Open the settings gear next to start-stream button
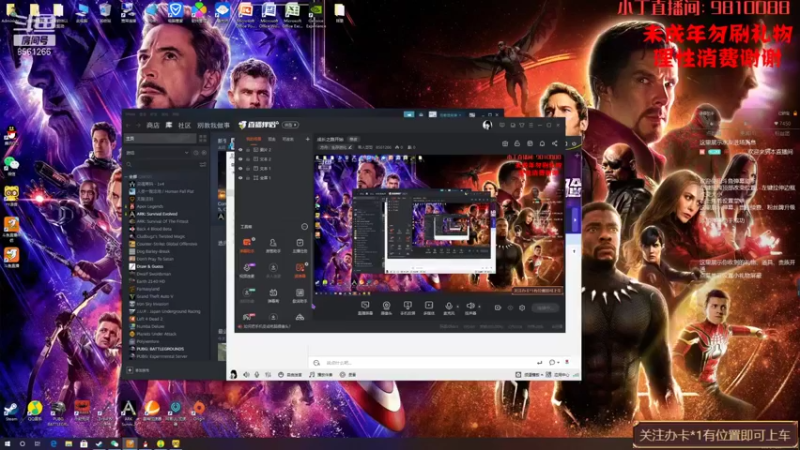 [522, 308]
